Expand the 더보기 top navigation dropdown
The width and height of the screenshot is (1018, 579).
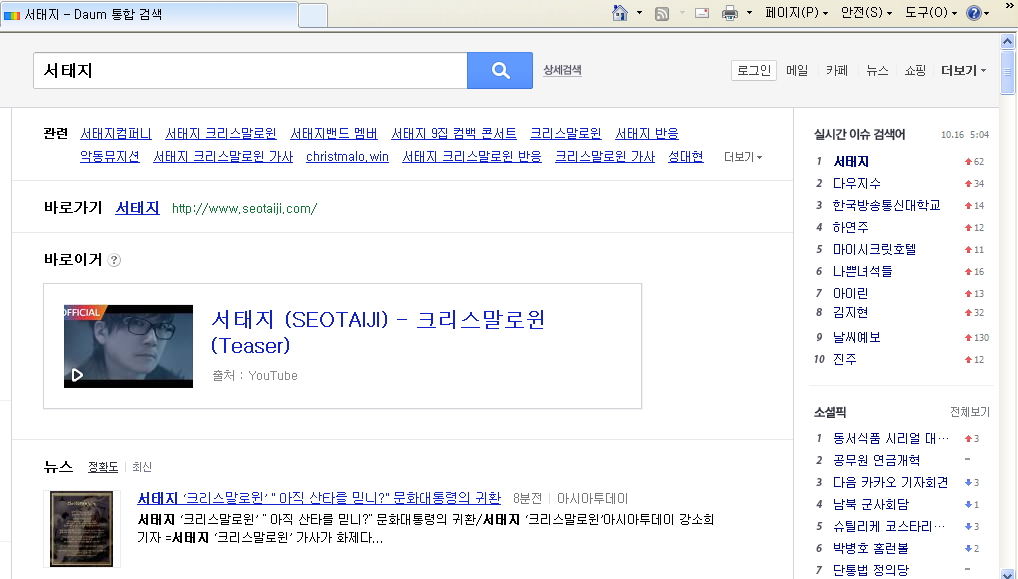(x=963, y=71)
